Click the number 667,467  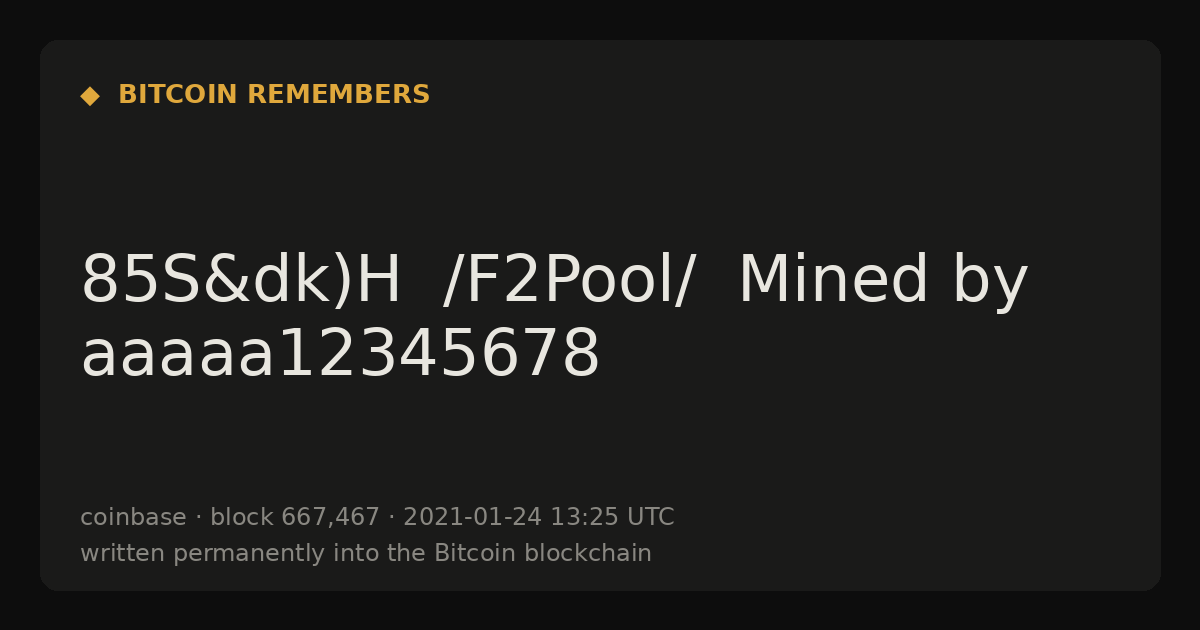pyautogui.click(x=330, y=518)
